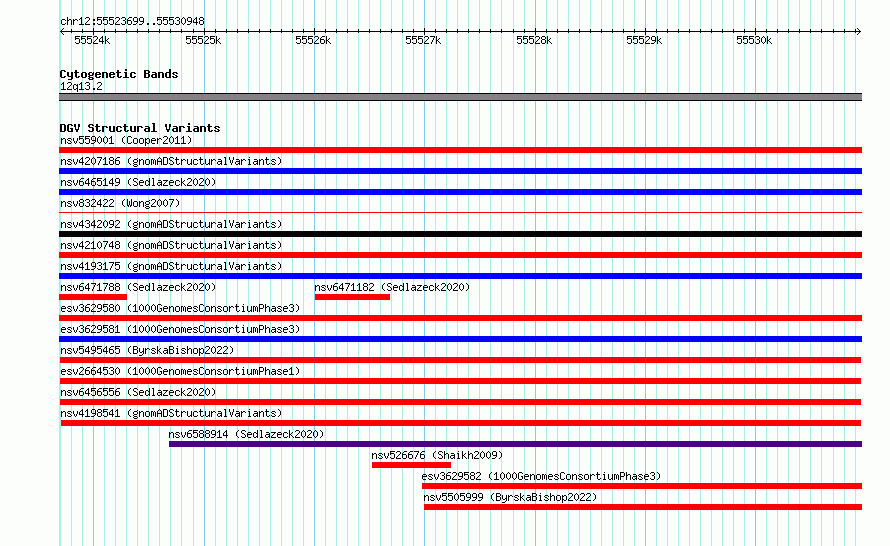Open variant nsv4193175 gnomAD label
This screenshot has height=546, width=890.
coord(171,266)
